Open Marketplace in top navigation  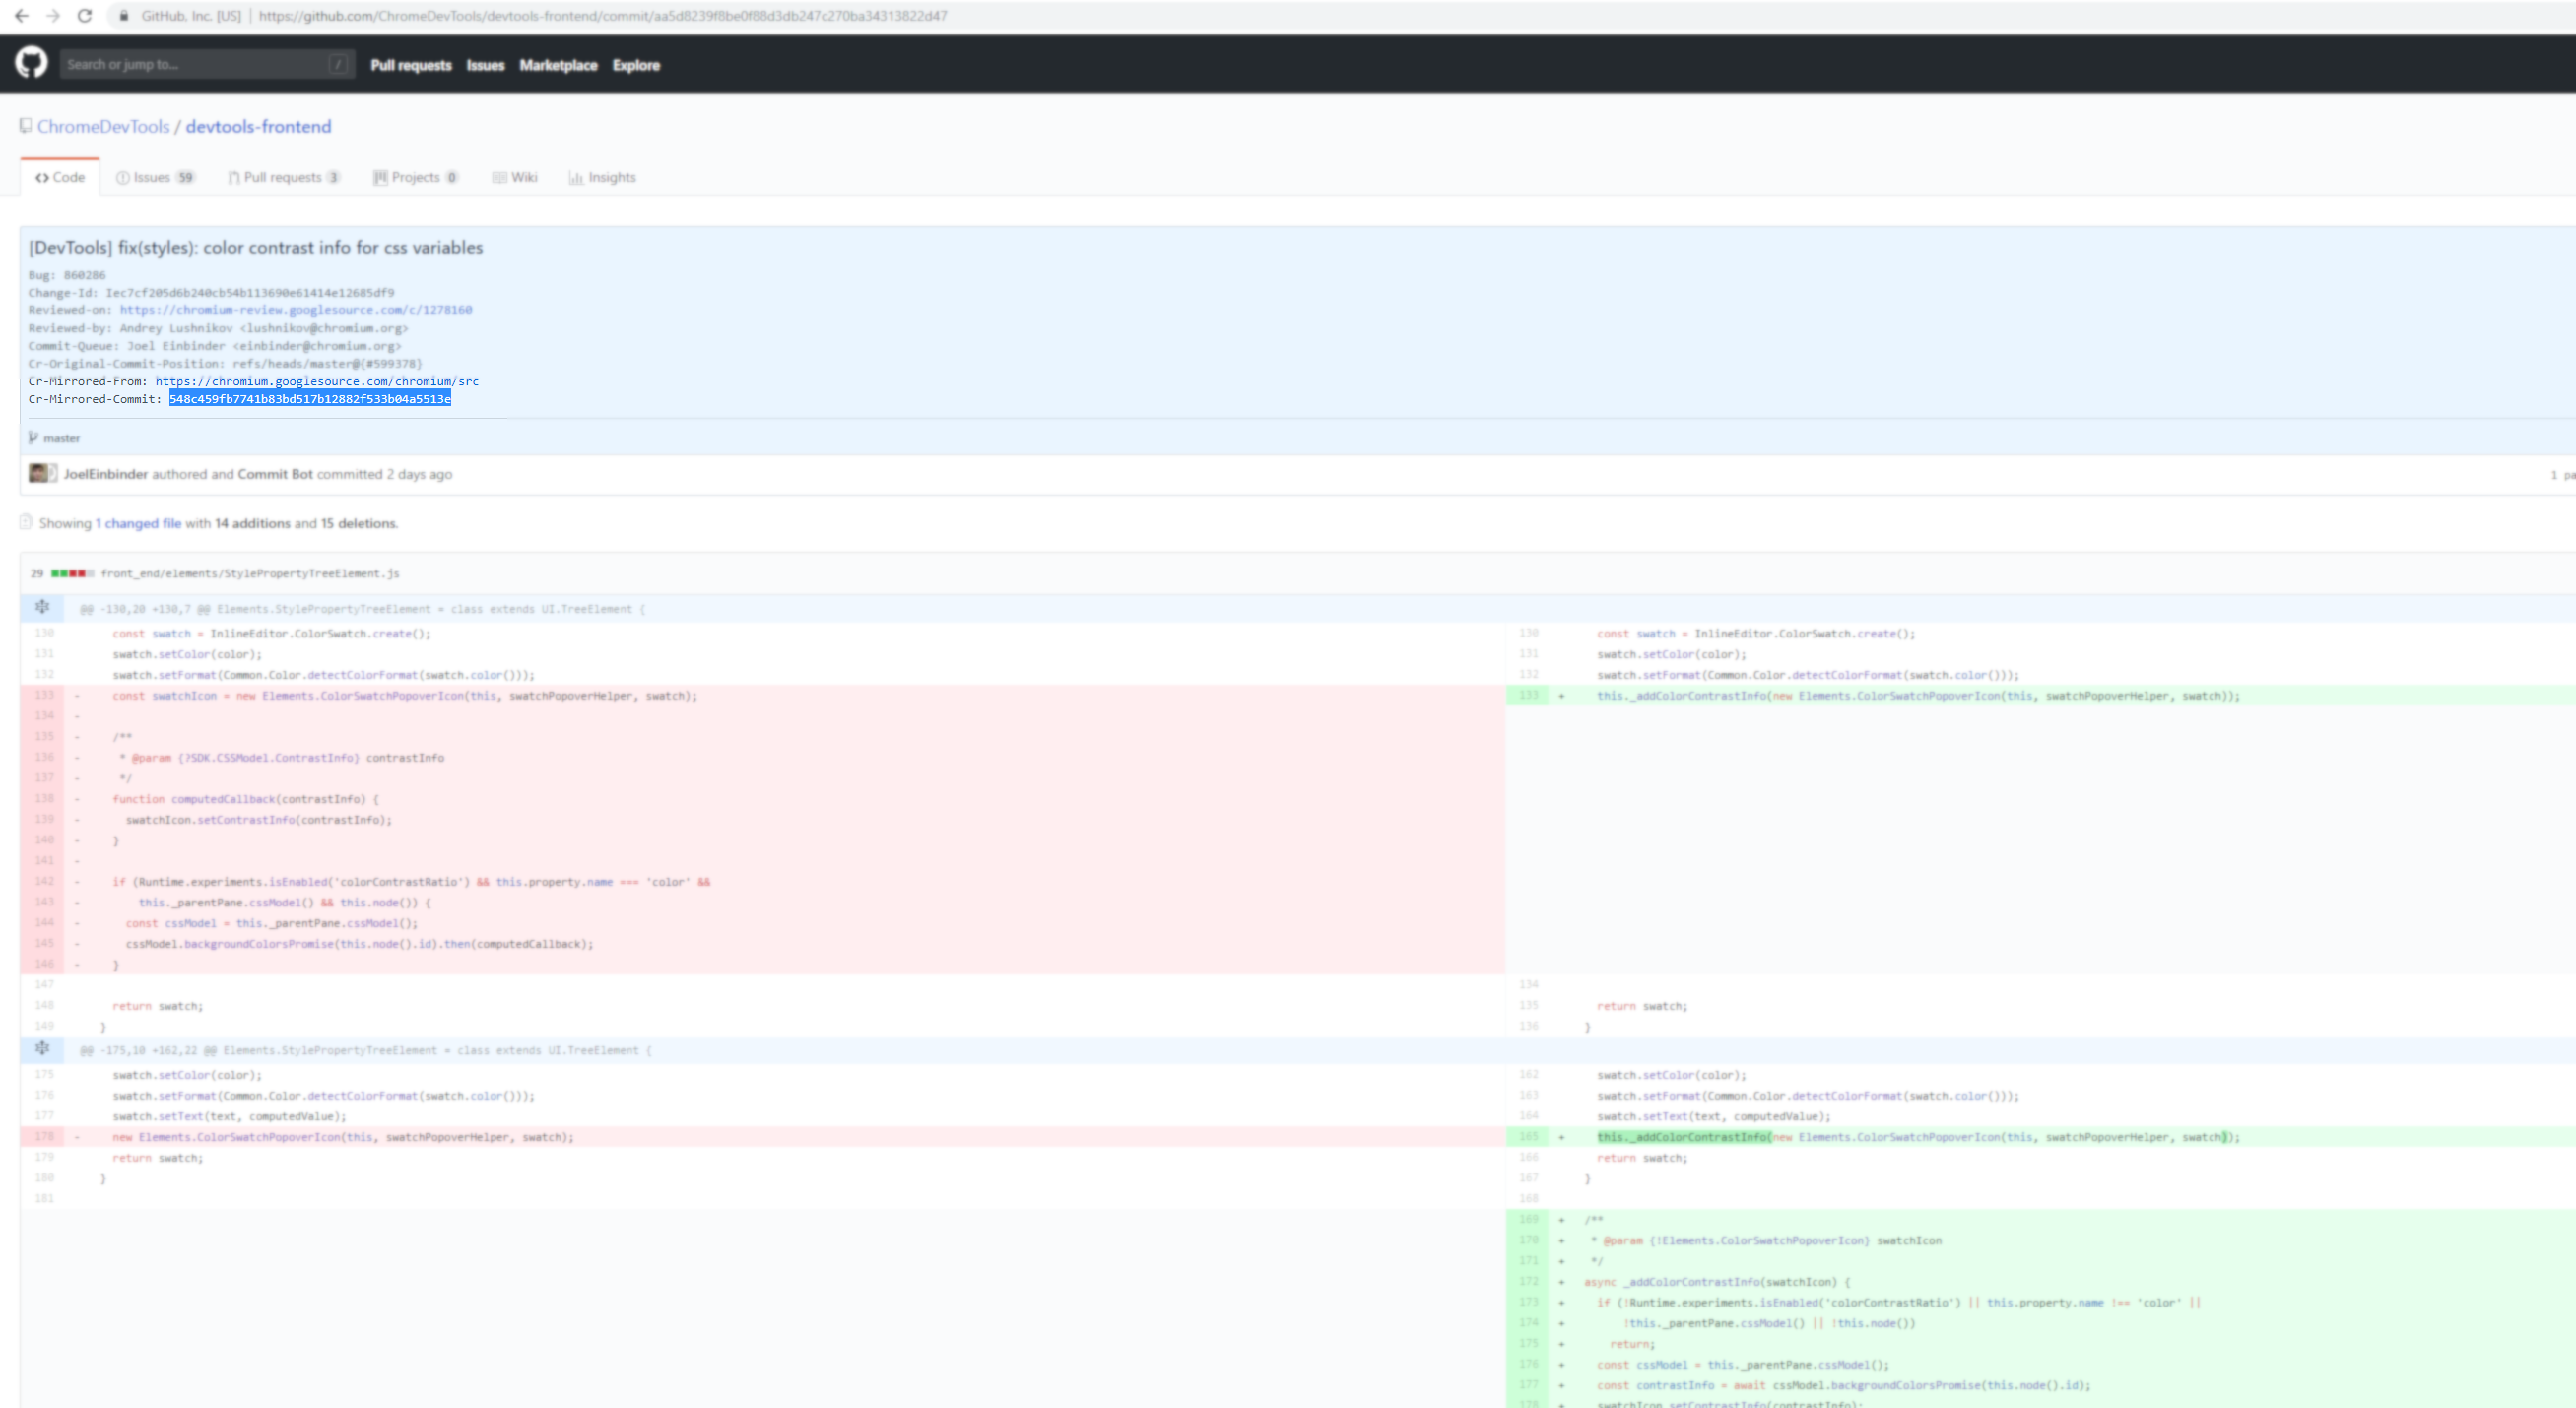tap(558, 65)
